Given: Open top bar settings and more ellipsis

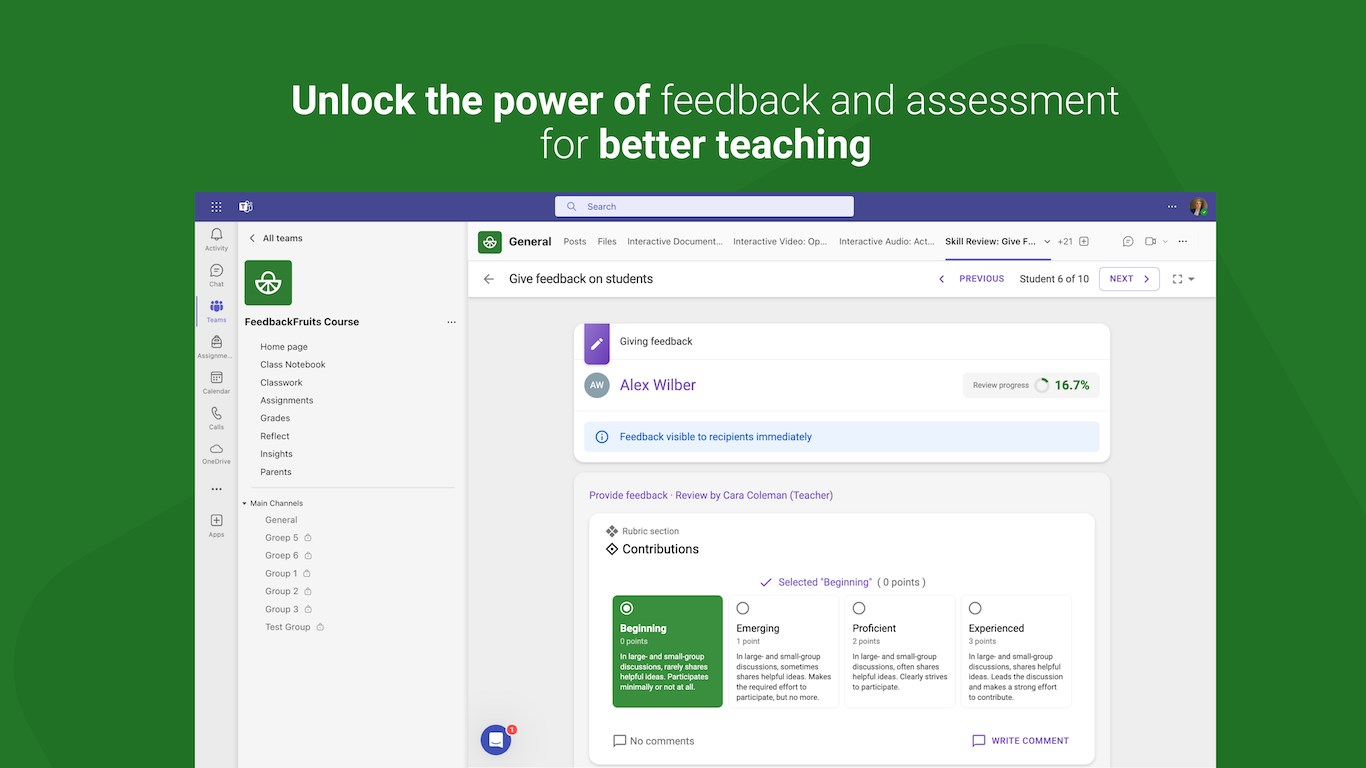Looking at the screenshot, I should pyautogui.click(x=1172, y=207).
